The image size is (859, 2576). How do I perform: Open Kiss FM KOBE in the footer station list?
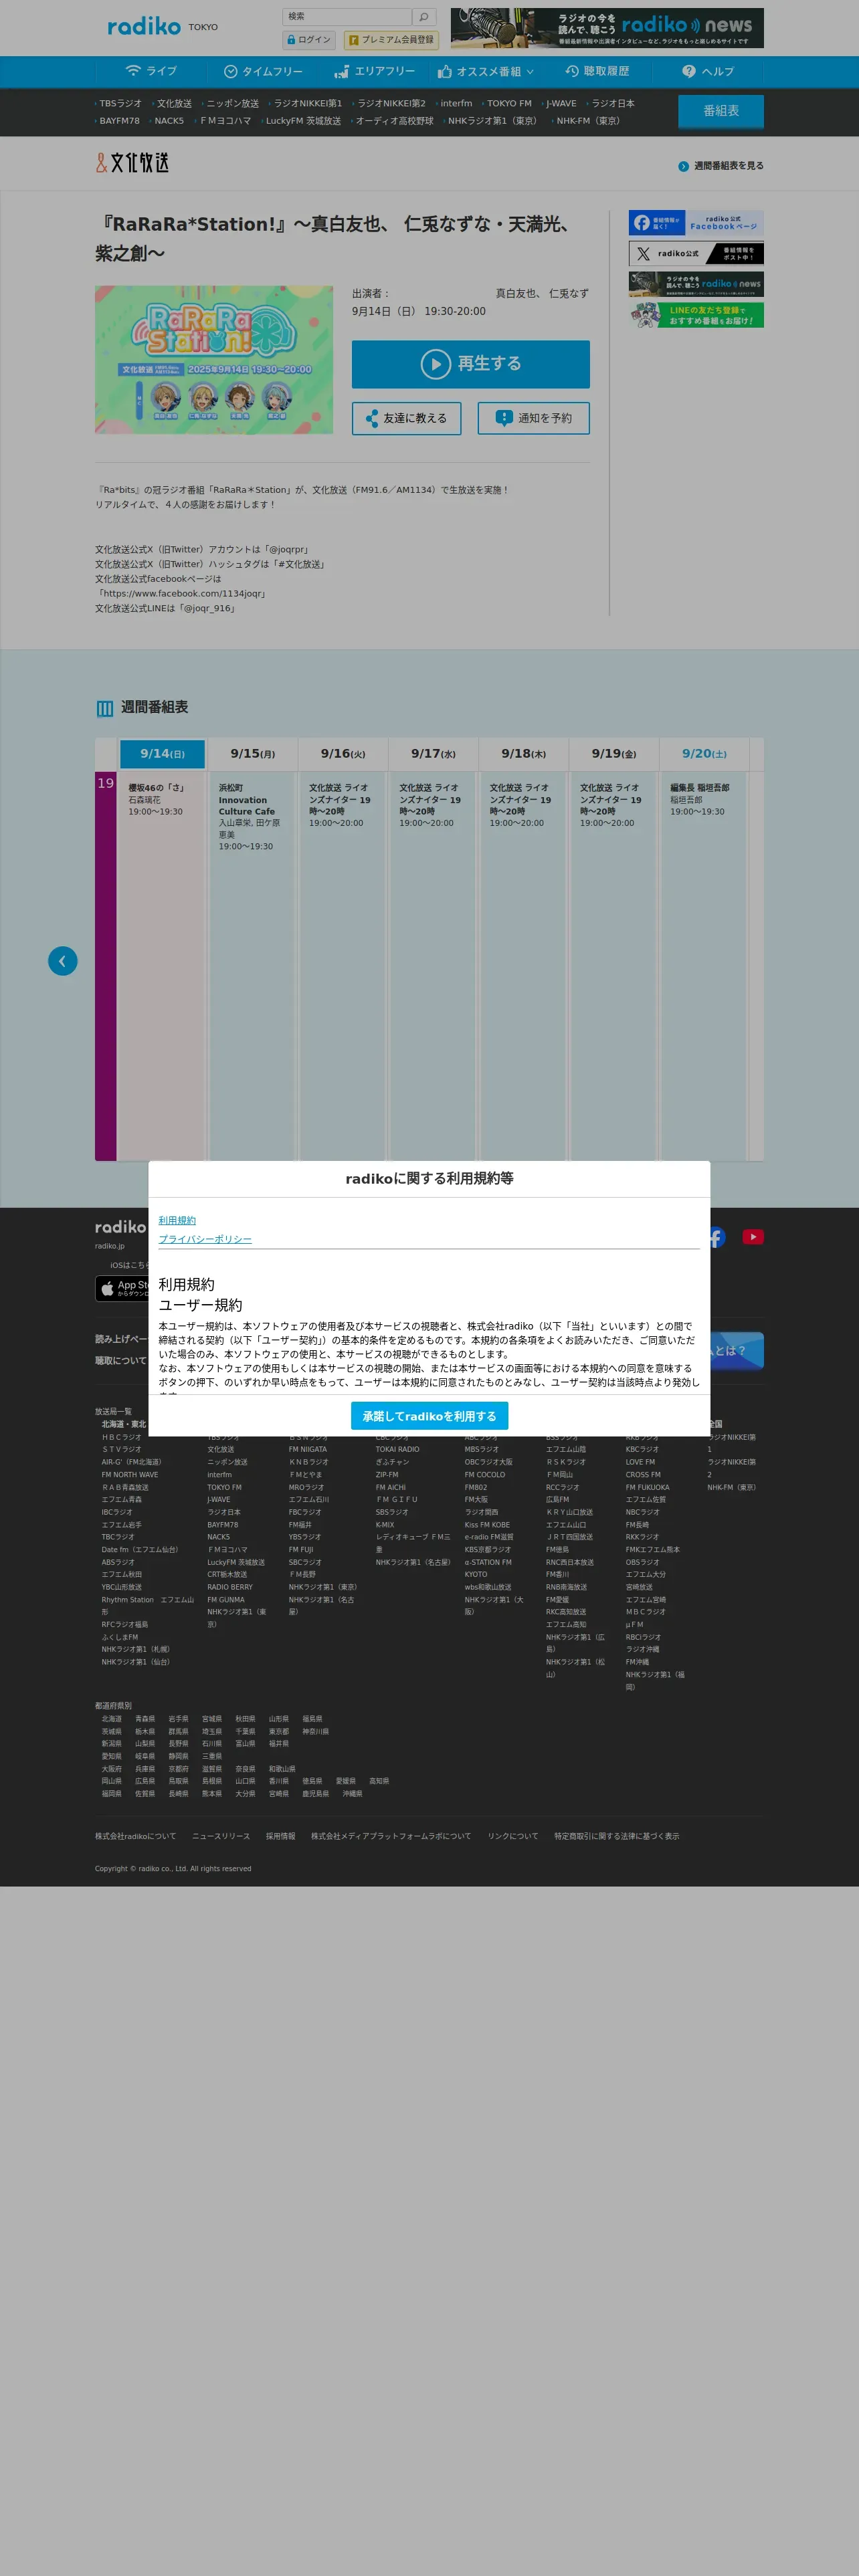(x=487, y=1525)
